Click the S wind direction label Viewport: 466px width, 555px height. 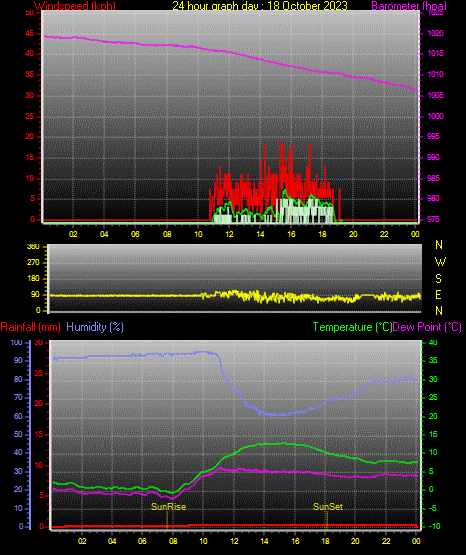[438, 279]
